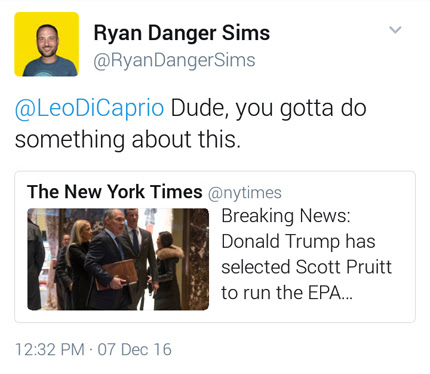The image size is (430, 374).
Task: Open the @LeoDiCaprio mention
Action: [x=89, y=108]
